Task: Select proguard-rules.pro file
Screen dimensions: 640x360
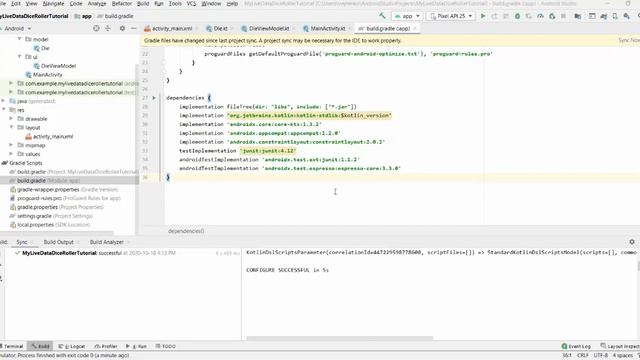Action: [x=65, y=198]
